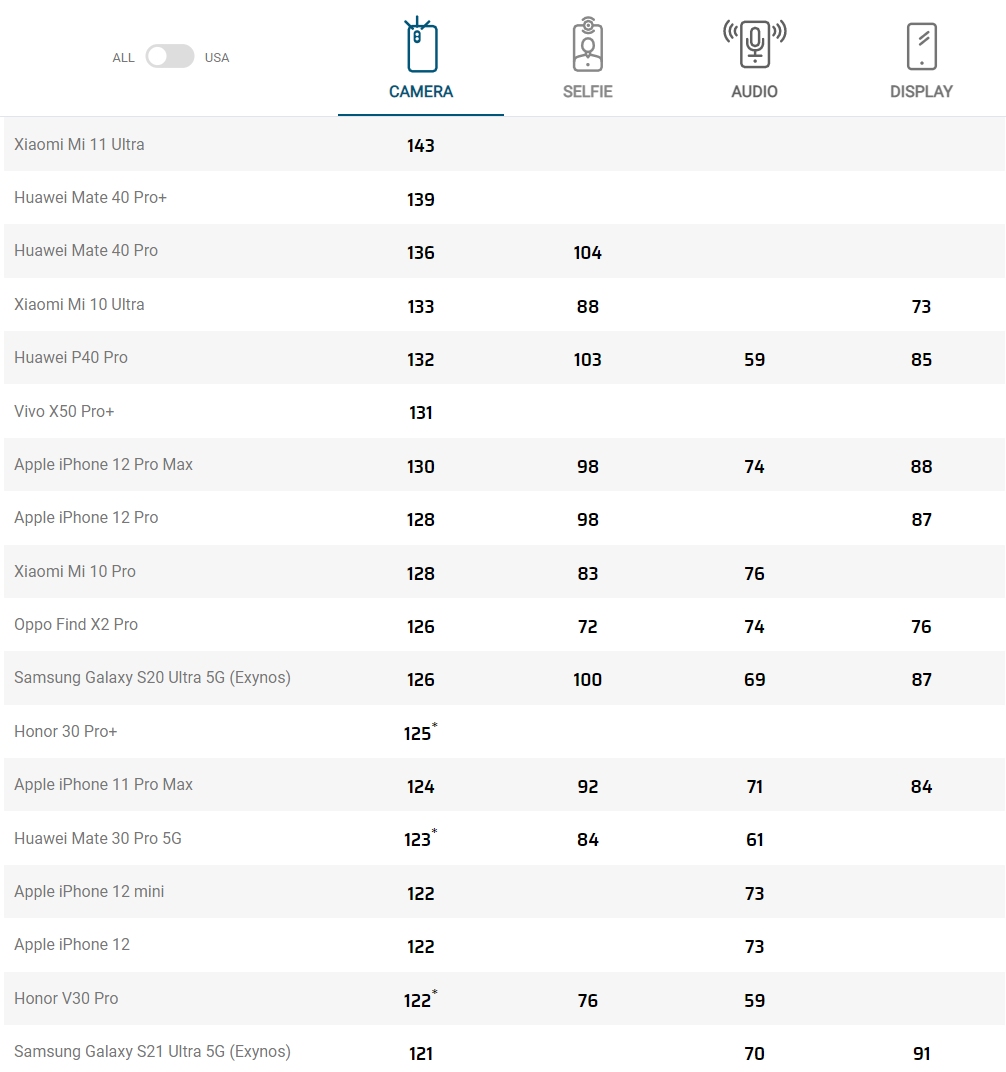
Task: Click the Selfie camera icon
Action: point(588,46)
